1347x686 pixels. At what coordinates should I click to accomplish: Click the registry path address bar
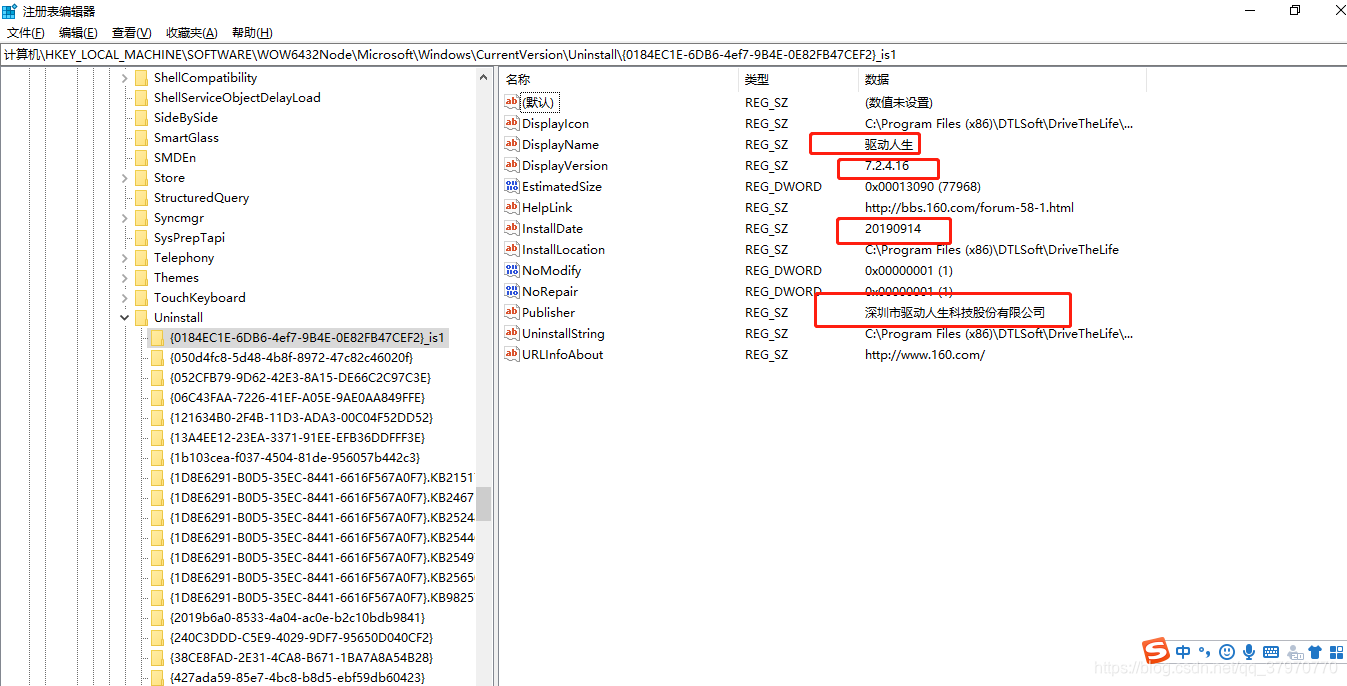pyautogui.click(x=673, y=55)
